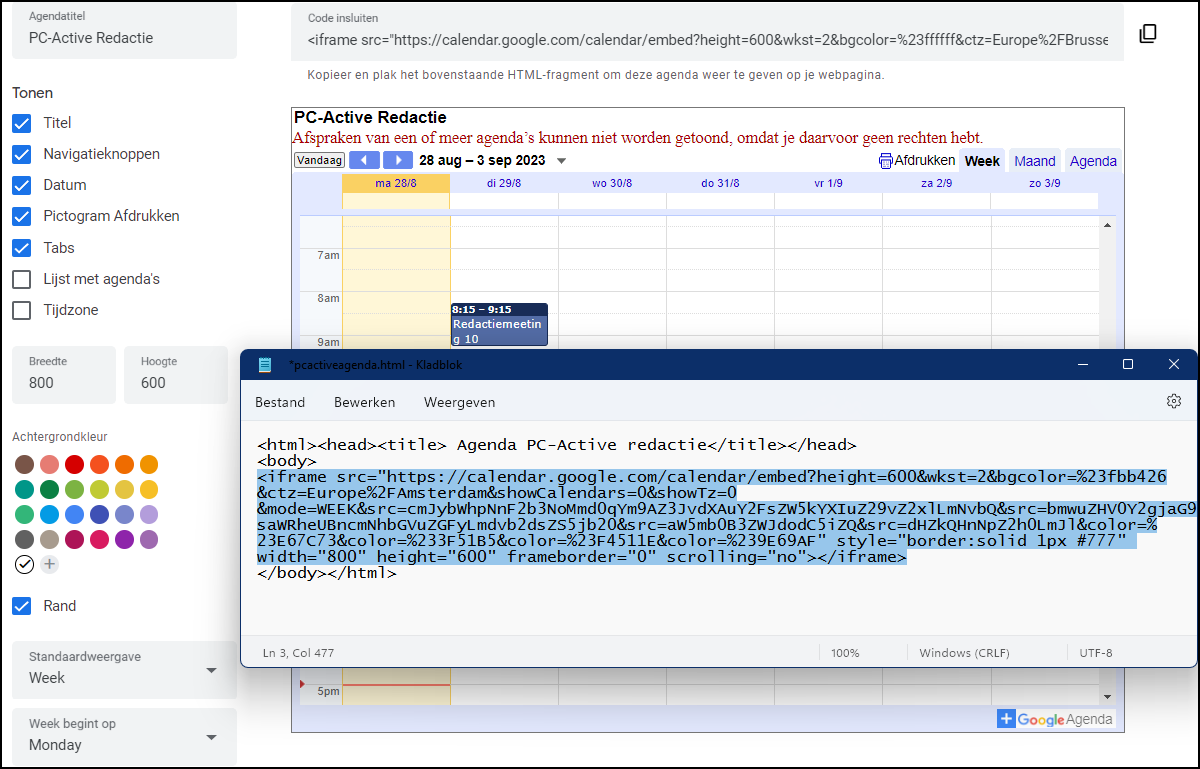This screenshot has width=1200, height=769.
Task: Open the Standaardweergave dropdown
Action: 124,669
